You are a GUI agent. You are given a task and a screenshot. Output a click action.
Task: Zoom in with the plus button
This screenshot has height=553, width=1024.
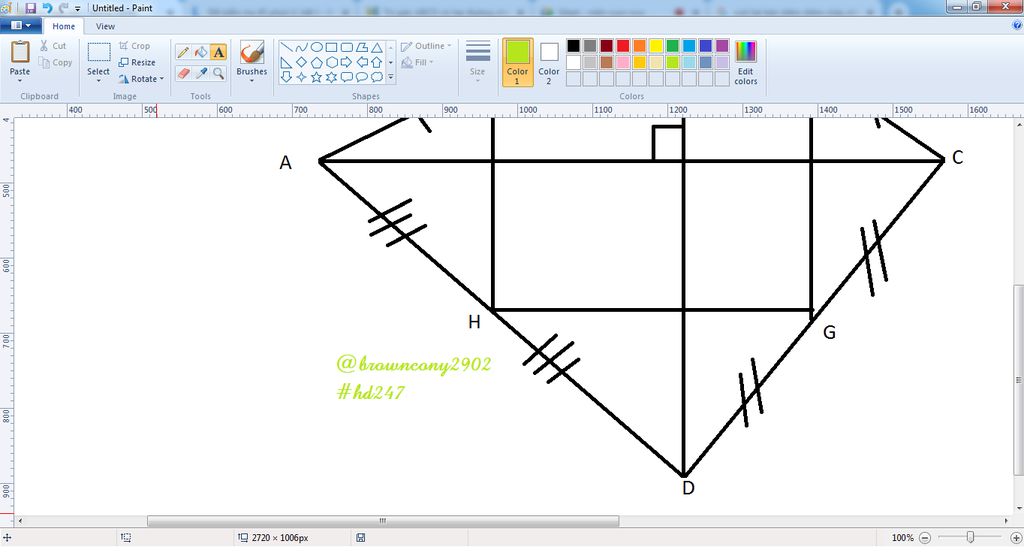point(1016,538)
